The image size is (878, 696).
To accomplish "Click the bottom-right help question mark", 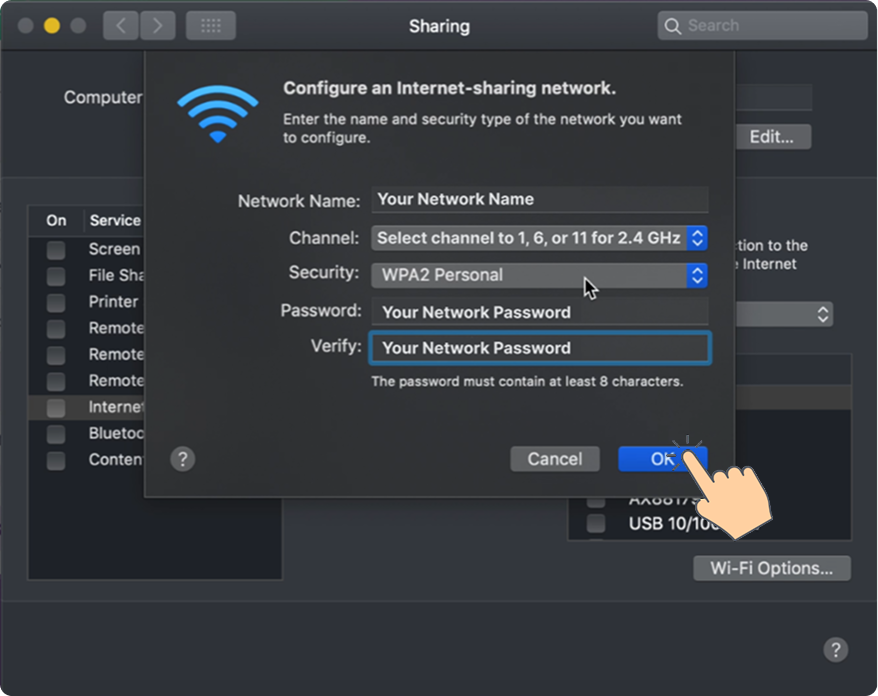I will pos(836,649).
